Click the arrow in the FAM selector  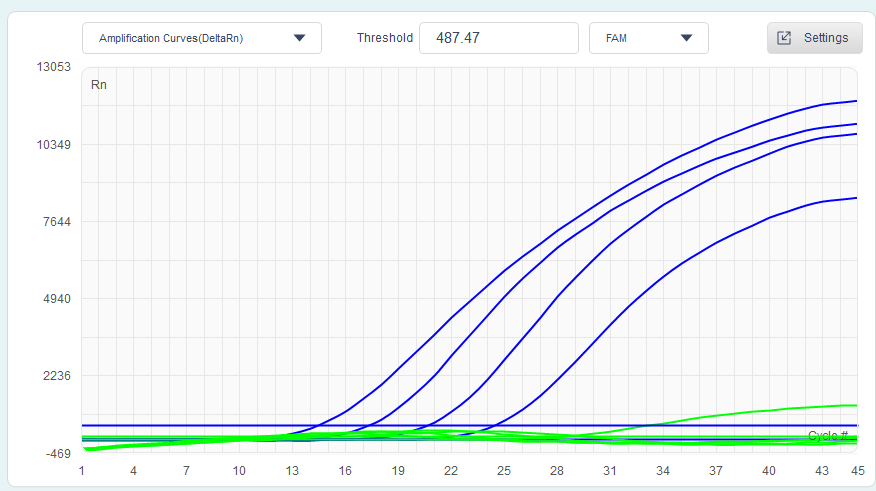(686, 38)
